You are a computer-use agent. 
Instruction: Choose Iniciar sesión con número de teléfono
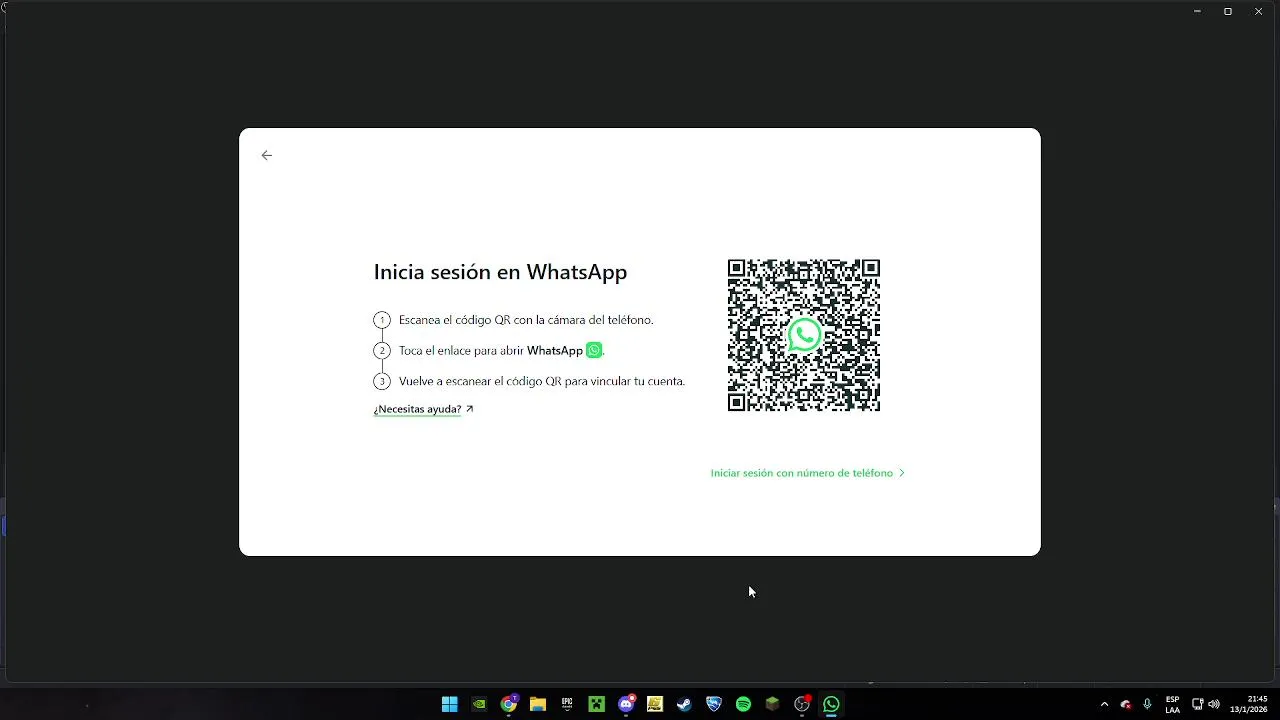pyautogui.click(x=807, y=473)
